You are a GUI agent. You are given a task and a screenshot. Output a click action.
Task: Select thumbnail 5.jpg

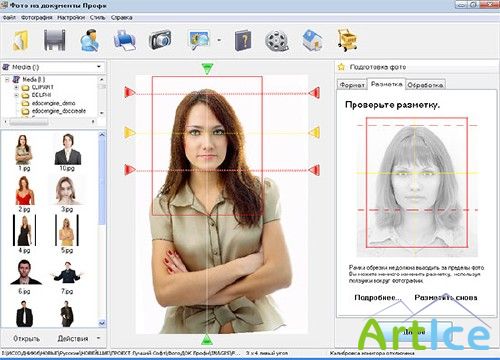point(67,234)
